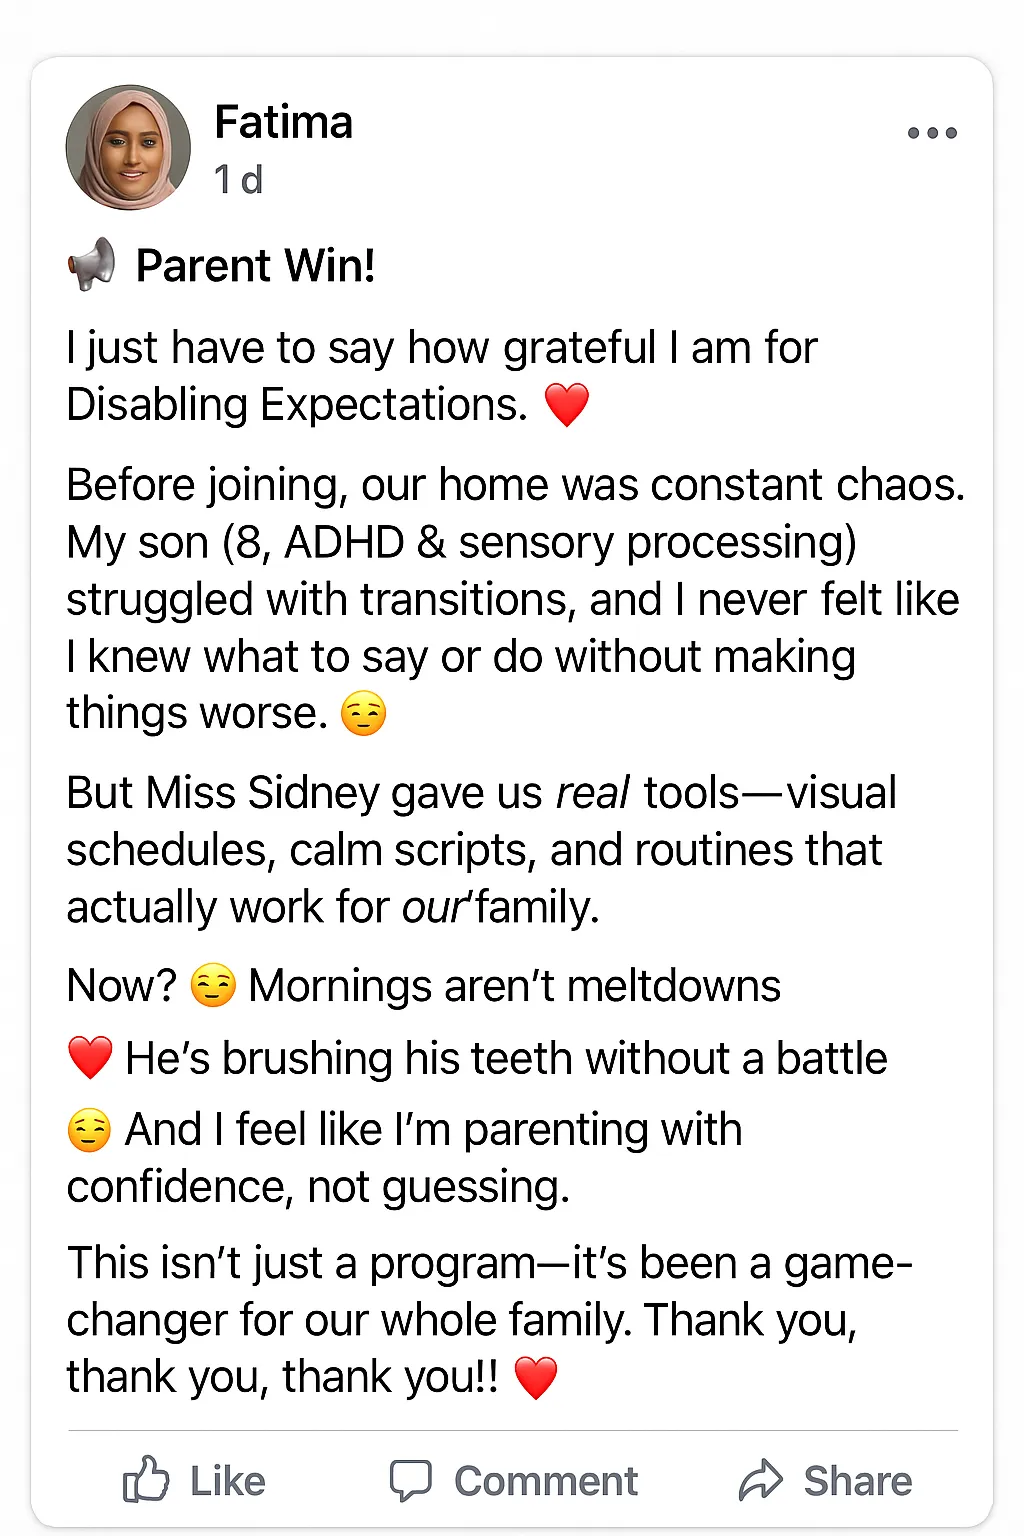The height and width of the screenshot is (1536, 1024).
Task: Click the red heart after Disabling Expectations
Action: (x=567, y=405)
